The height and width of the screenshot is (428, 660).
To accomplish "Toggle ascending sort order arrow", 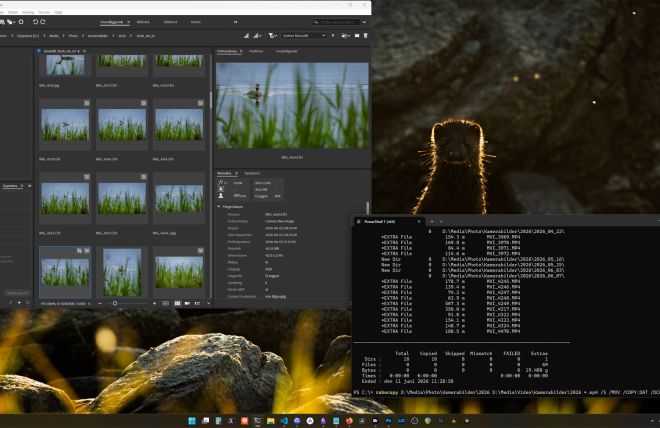I will click(x=333, y=36).
